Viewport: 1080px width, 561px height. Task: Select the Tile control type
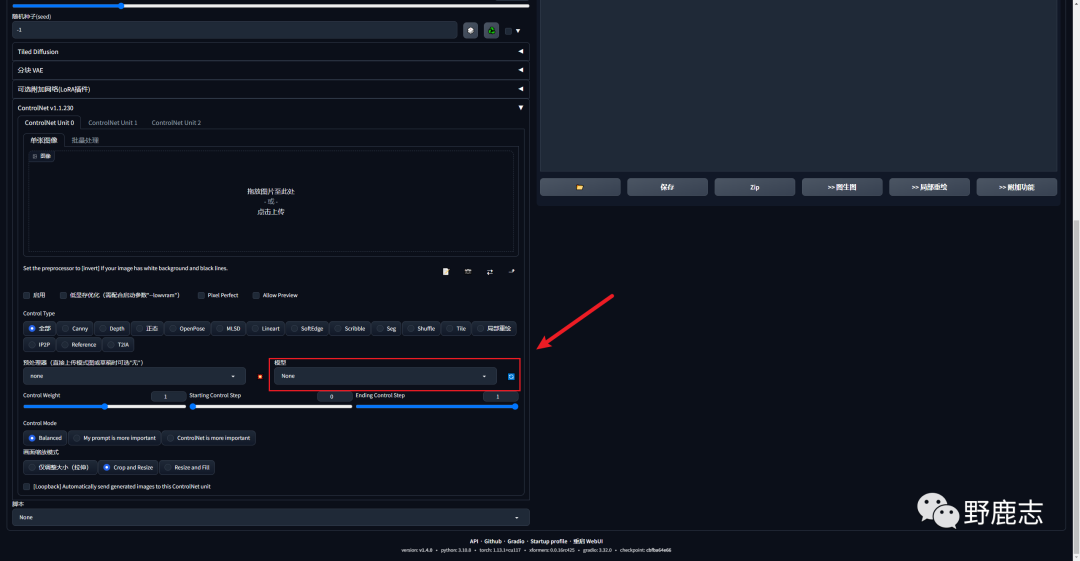pyautogui.click(x=456, y=329)
